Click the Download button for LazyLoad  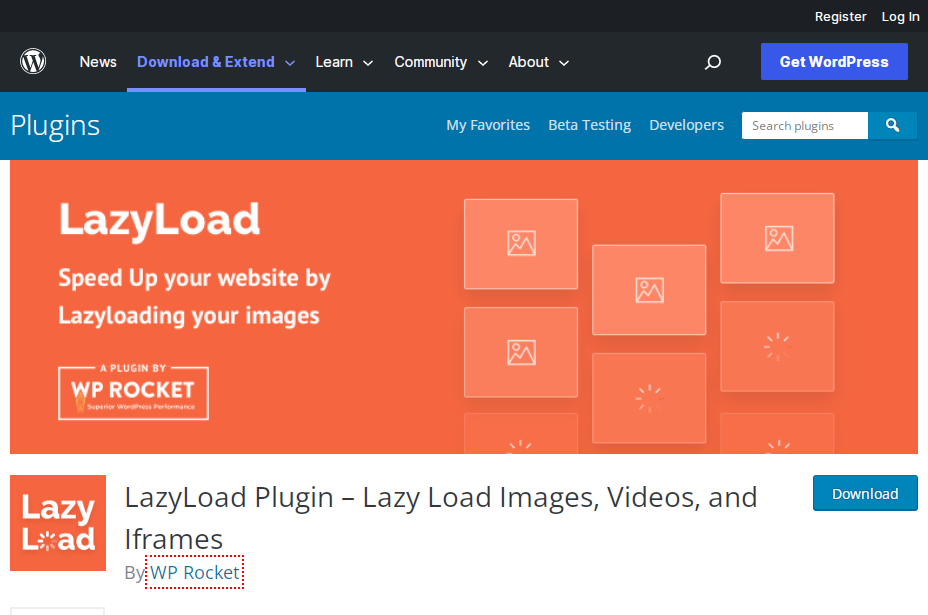click(864, 493)
